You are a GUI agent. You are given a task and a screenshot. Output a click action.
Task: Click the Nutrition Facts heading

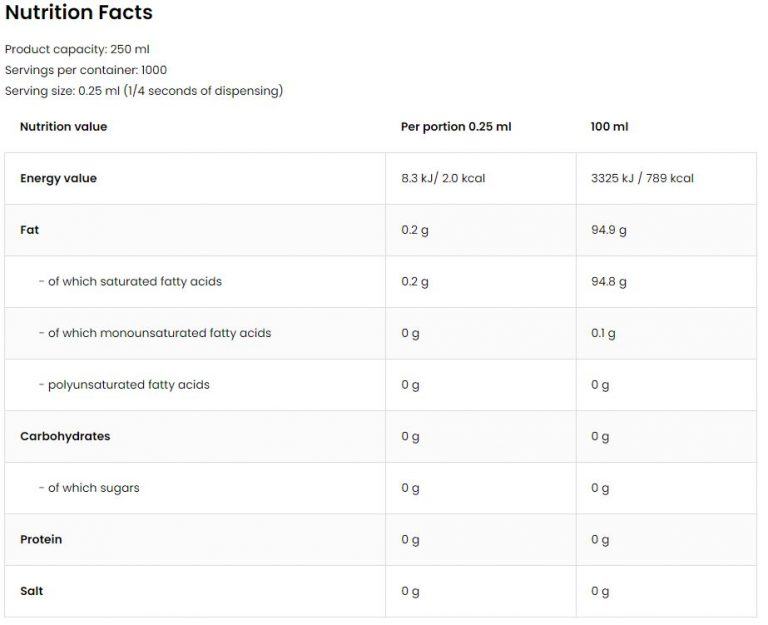click(x=79, y=13)
